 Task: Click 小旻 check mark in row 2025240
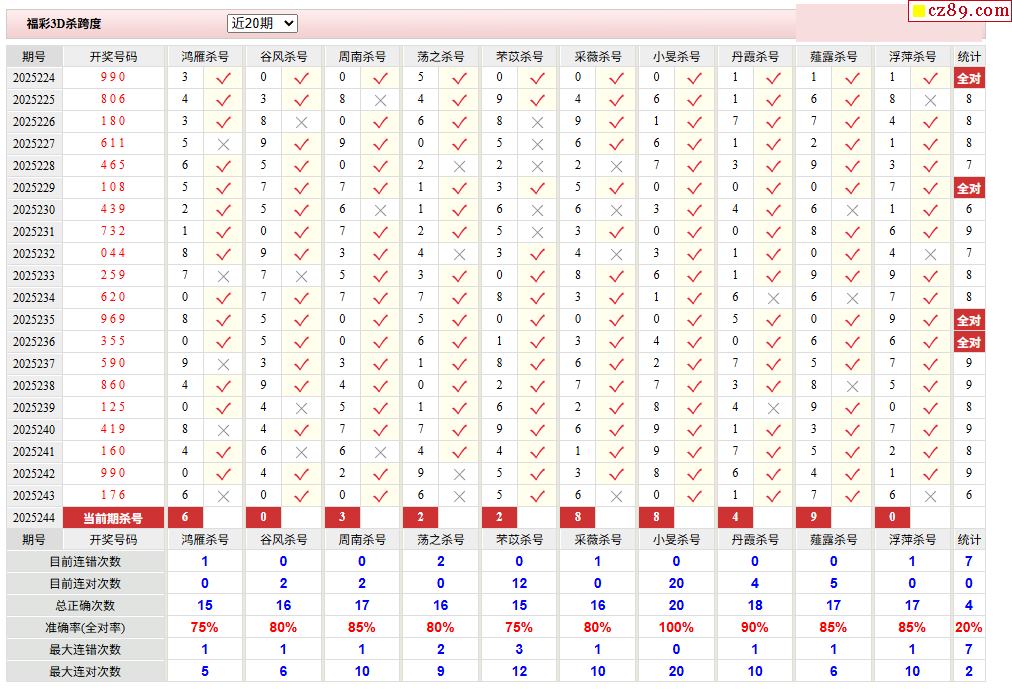click(x=694, y=430)
